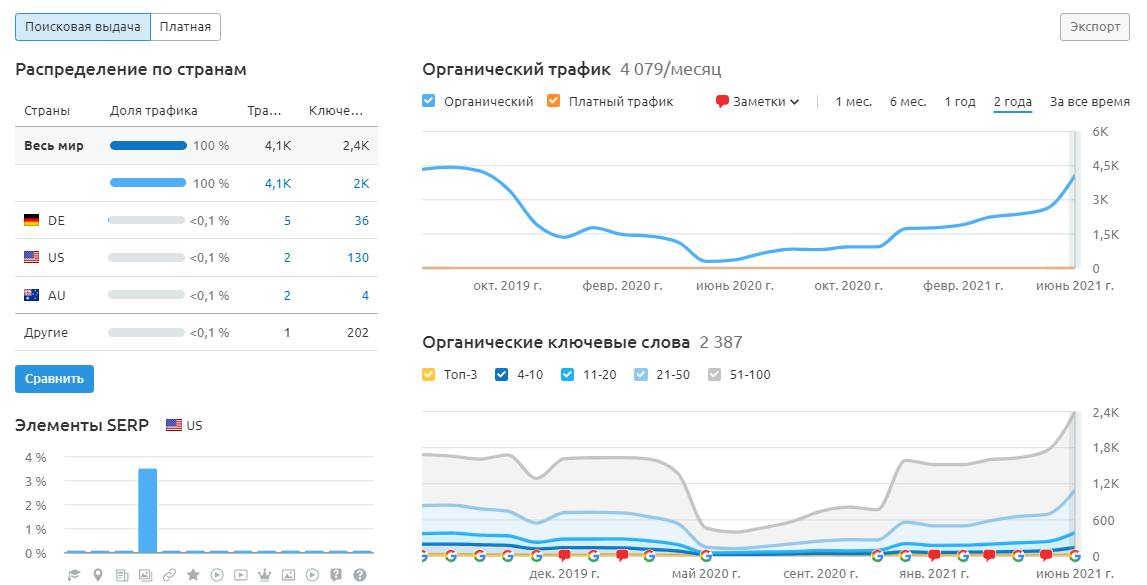This screenshot has width=1147, height=585.
Task: Click the crown SERP feature icon
Action: point(265,575)
